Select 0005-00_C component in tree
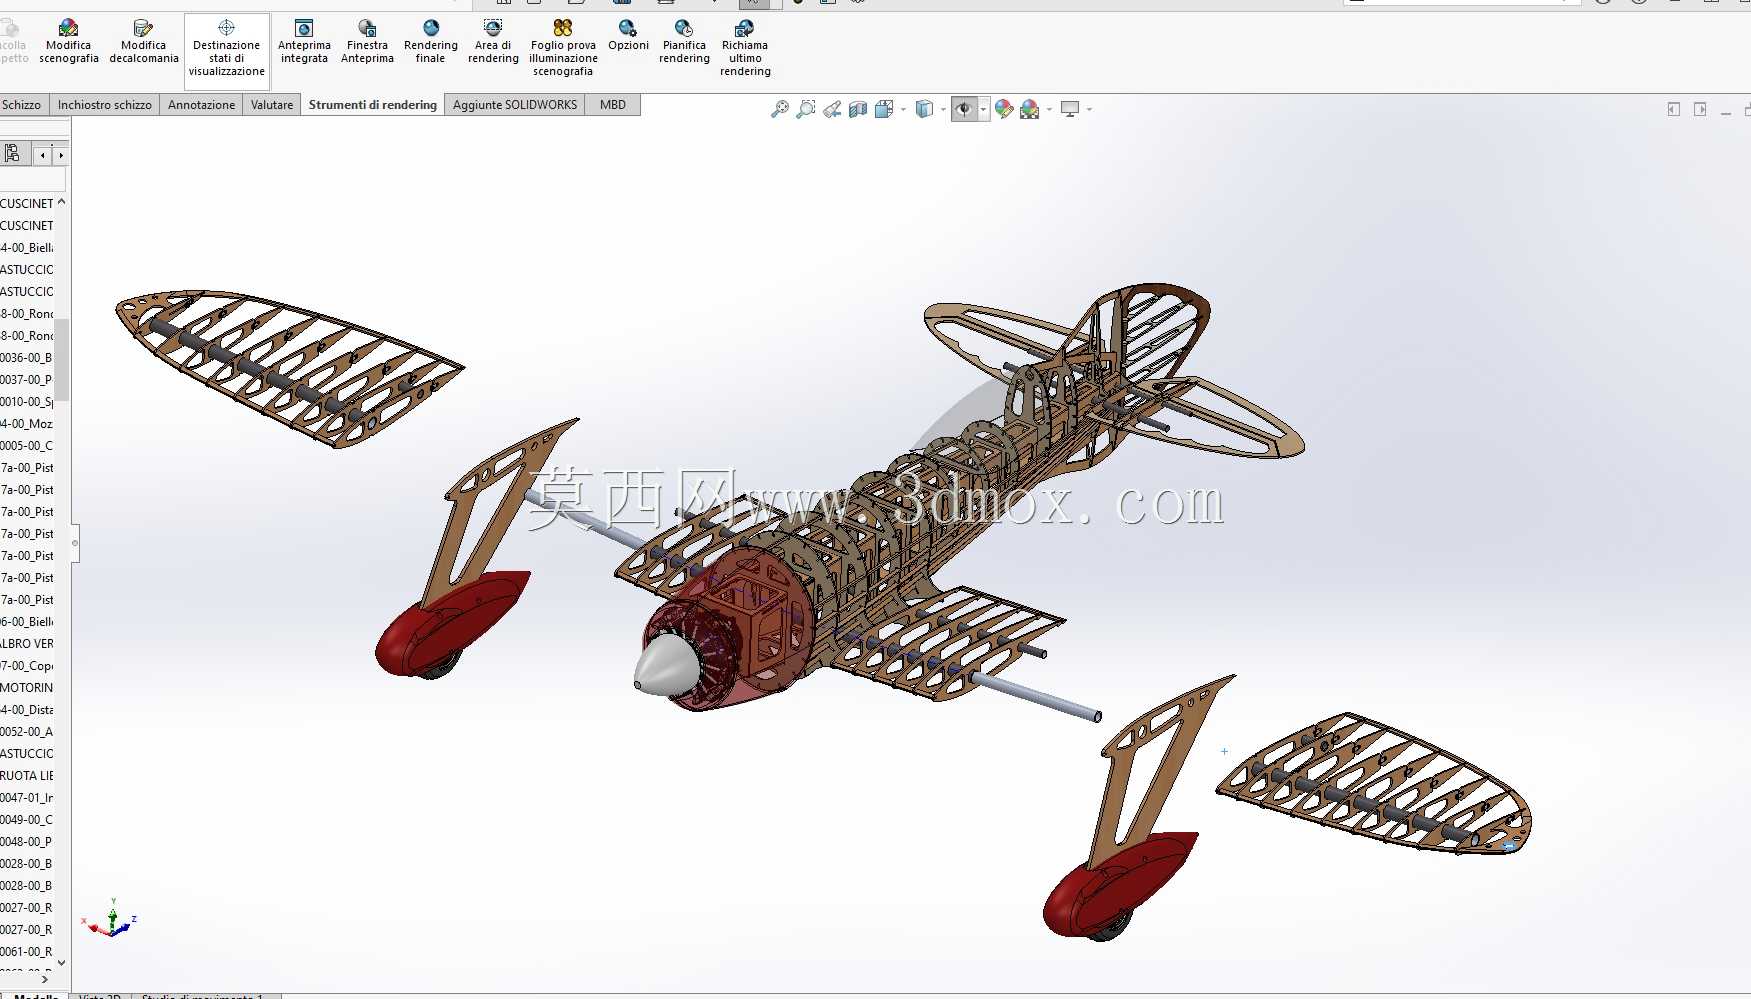The height and width of the screenshot is (999, 1751). click(27, 446)
